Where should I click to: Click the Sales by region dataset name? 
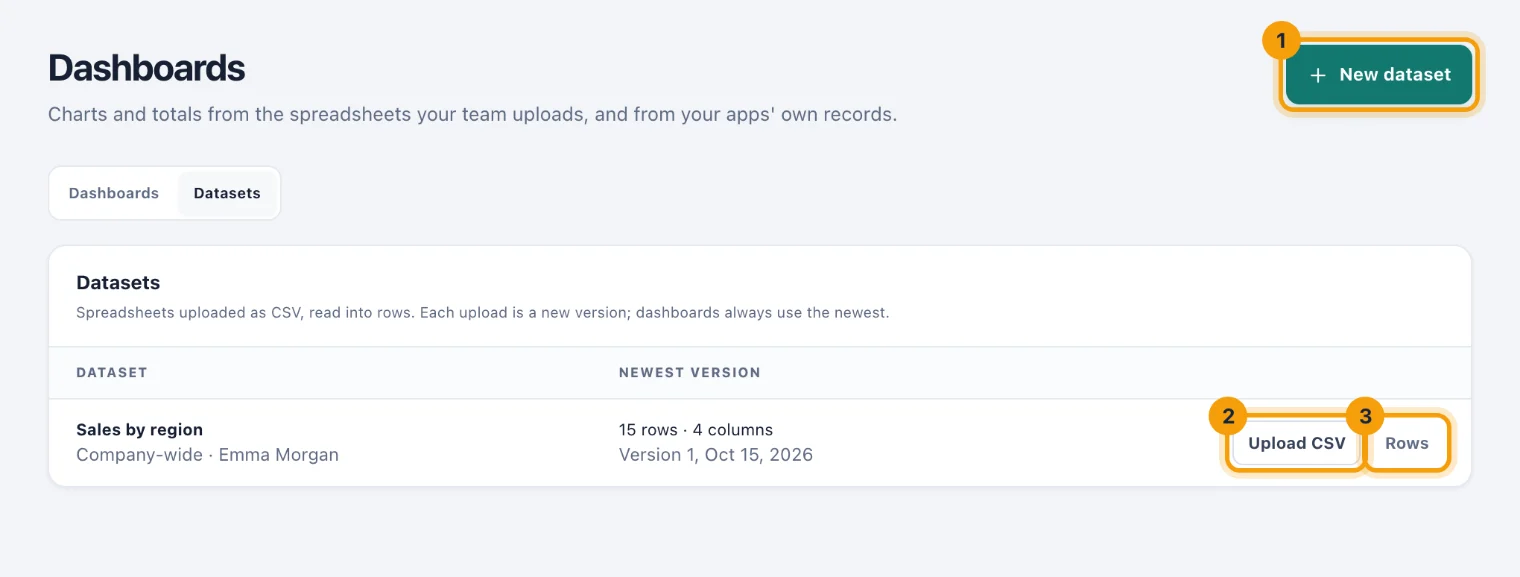point(140,430)
